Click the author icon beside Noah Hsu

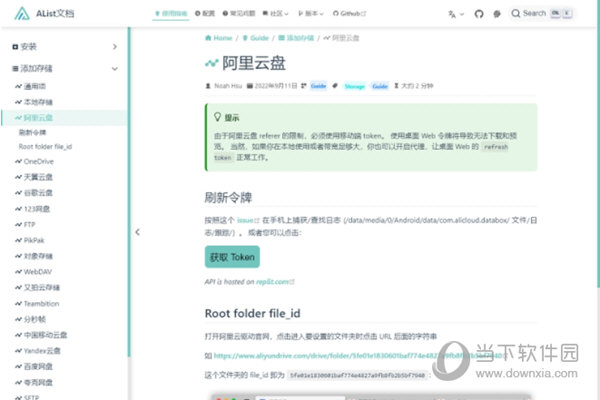[x=208, y=86]
